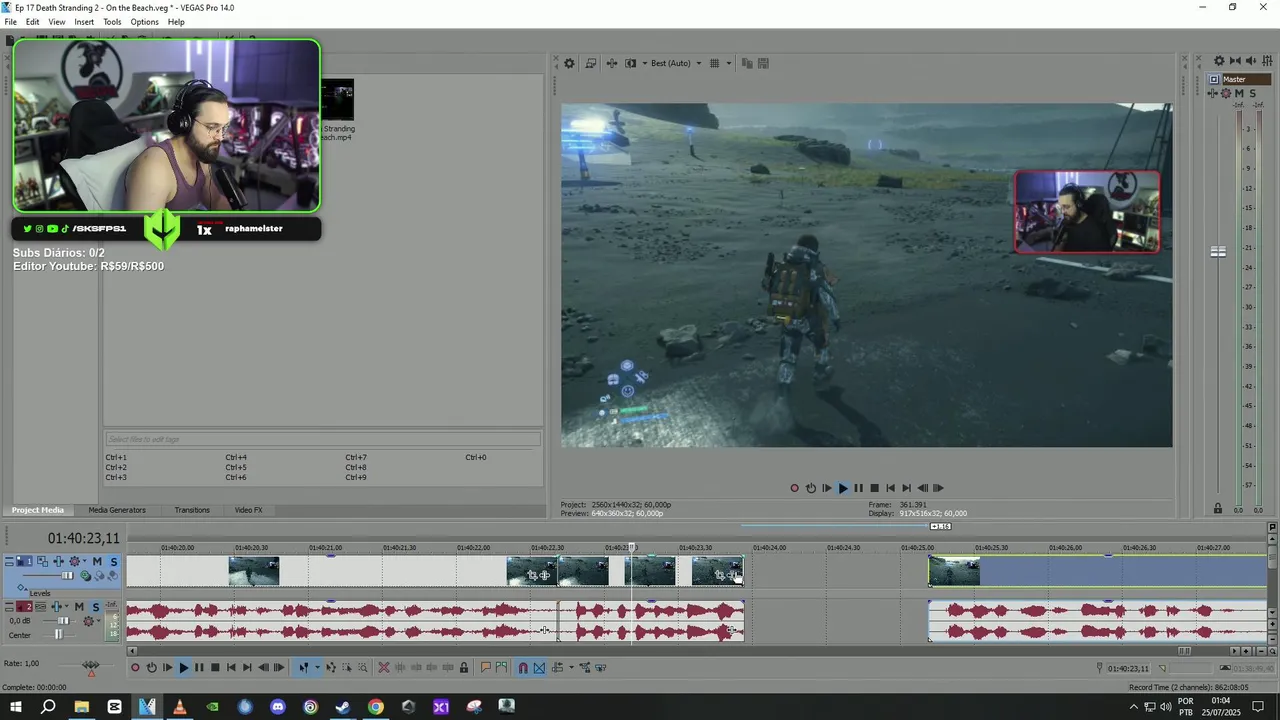The height and width of the screenshot is (720, 1280).
Task: Open Master Bus audio properties gear
Action: (x=1219, y=61)
